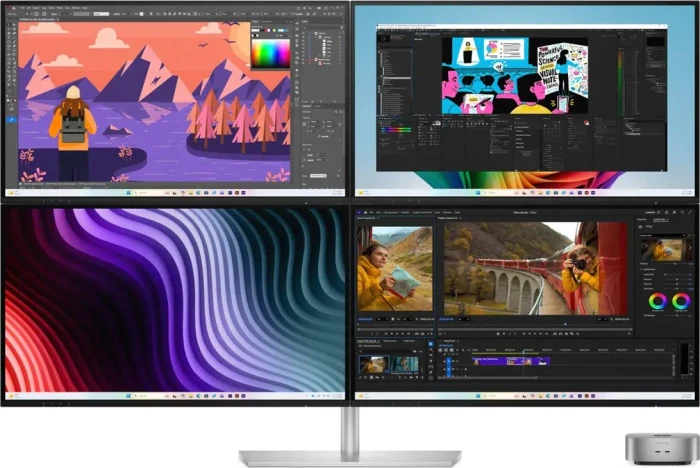Select Premiere's Source monitor panel tab

click(366, 218)
